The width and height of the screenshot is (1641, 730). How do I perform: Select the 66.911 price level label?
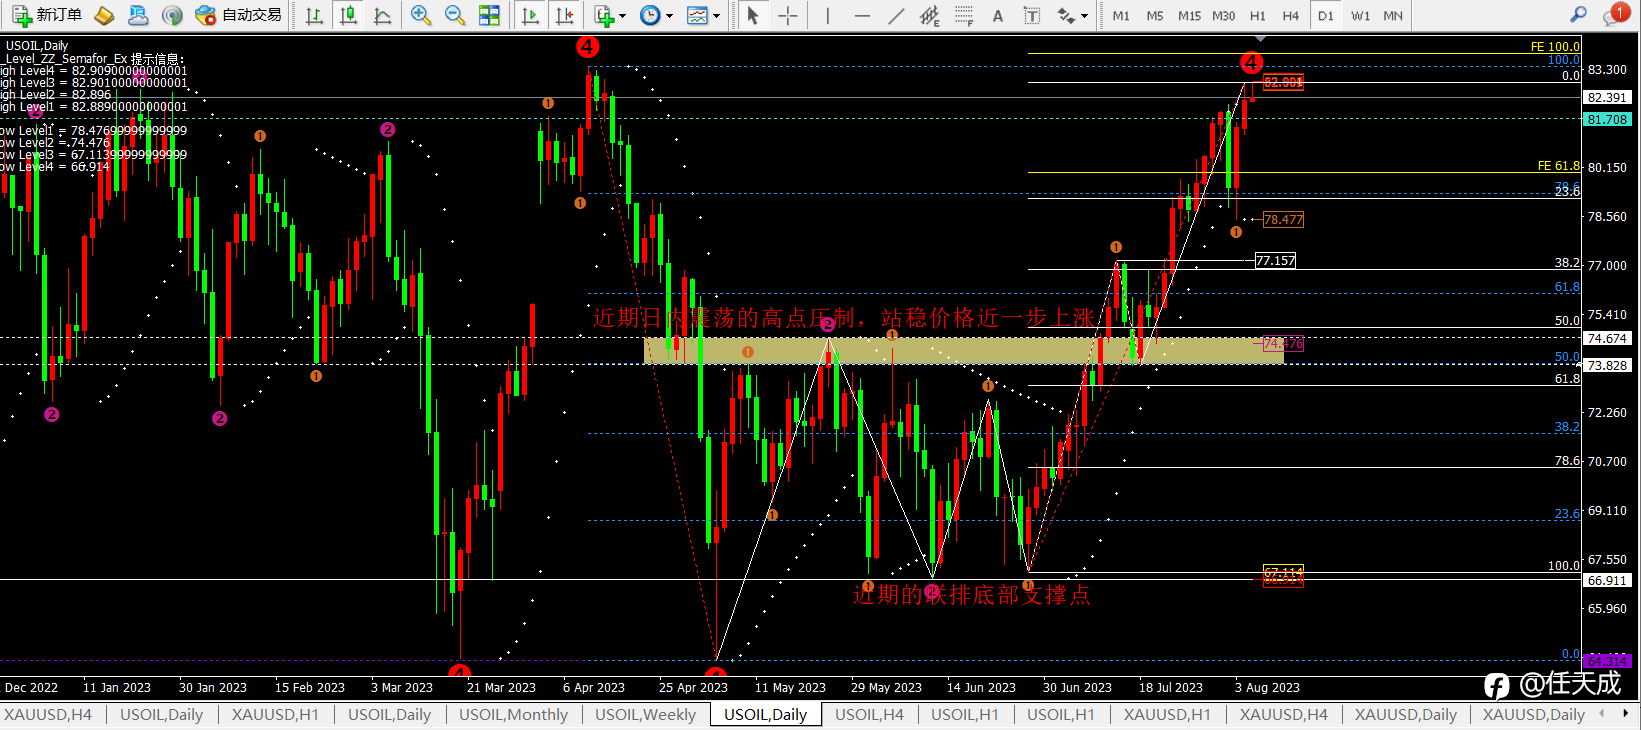pos(1607,580)
